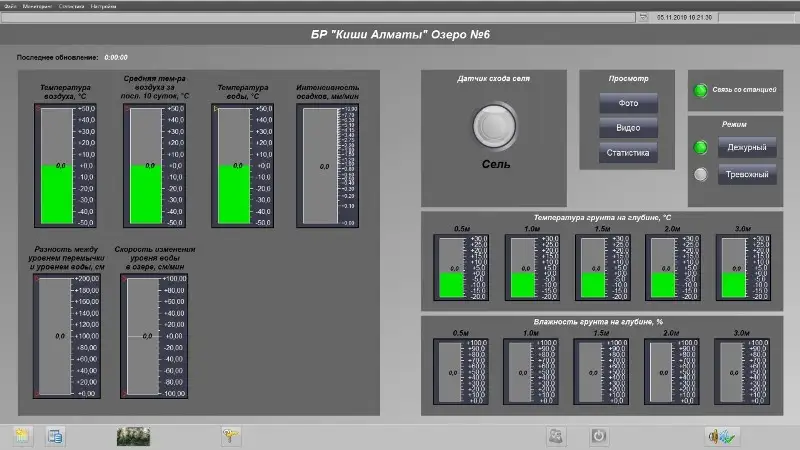The width and height of the screenshot is (800, 450).
Task: Click the air temperature green gauge bar
Action: [x=56, y=194]
